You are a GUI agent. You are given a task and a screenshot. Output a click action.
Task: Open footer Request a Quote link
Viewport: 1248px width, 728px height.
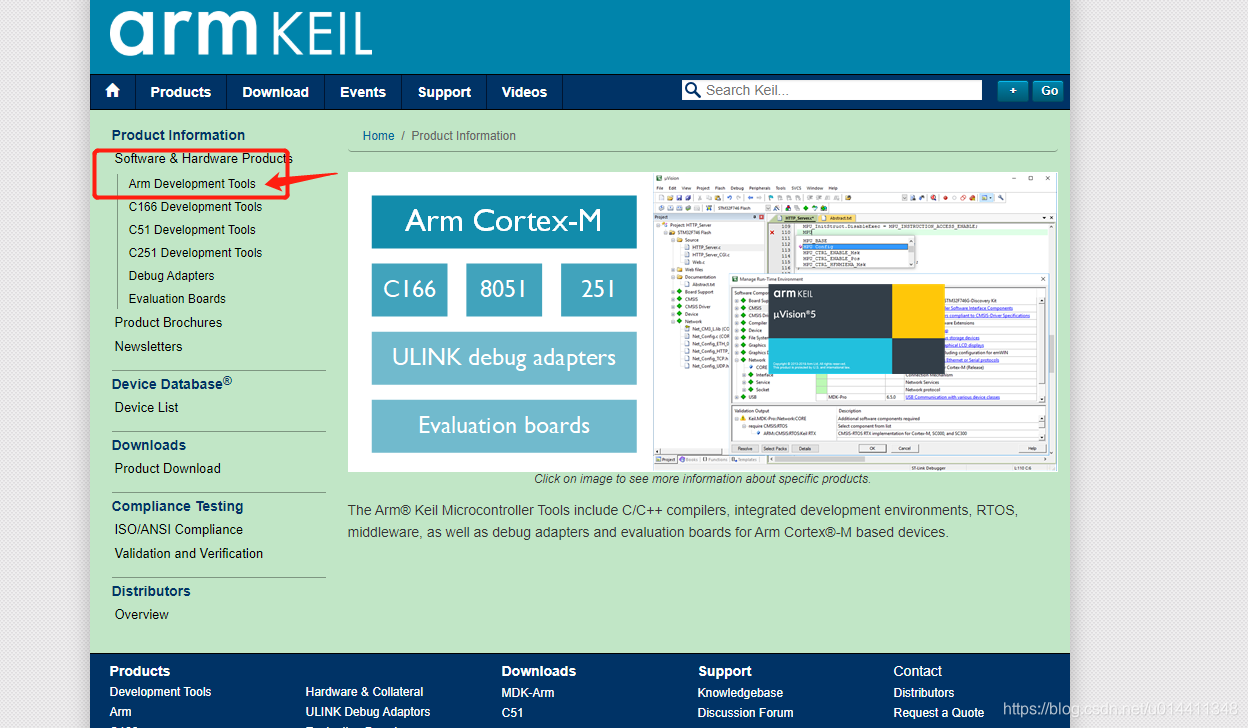coord(938,713)
